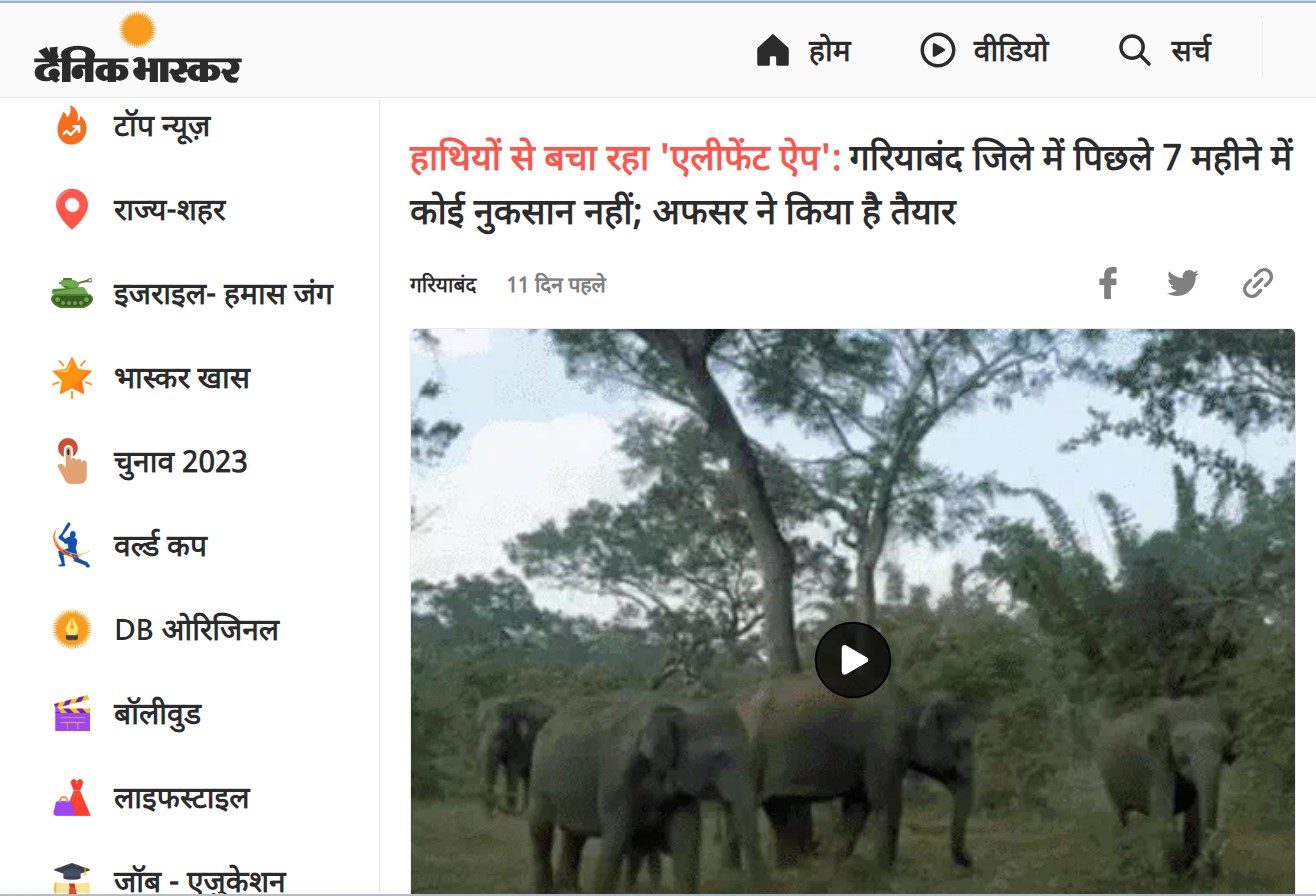Open the बॉलीवुड section

pos(157,714)
